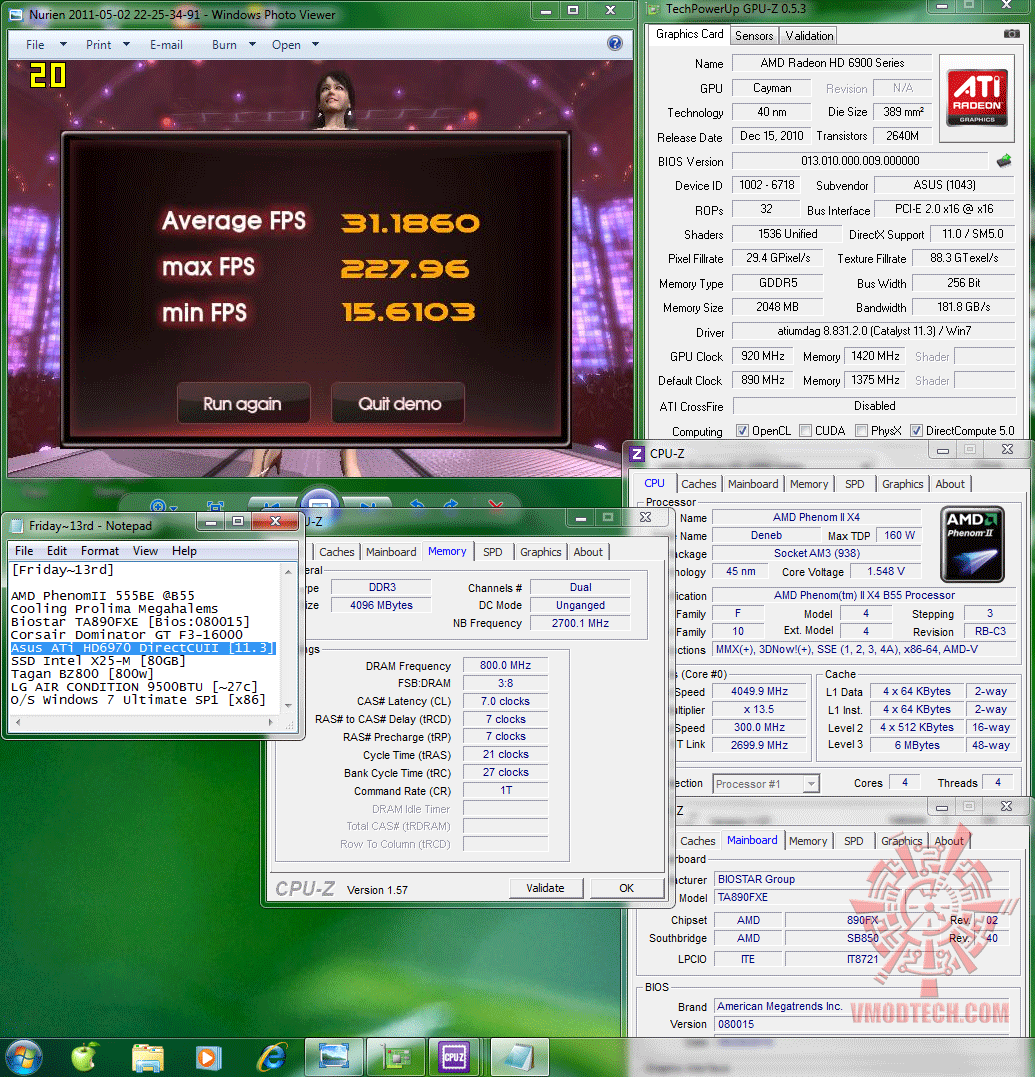Click the '800.0 MHz' DRAM Frequency value

click(505, 665)
